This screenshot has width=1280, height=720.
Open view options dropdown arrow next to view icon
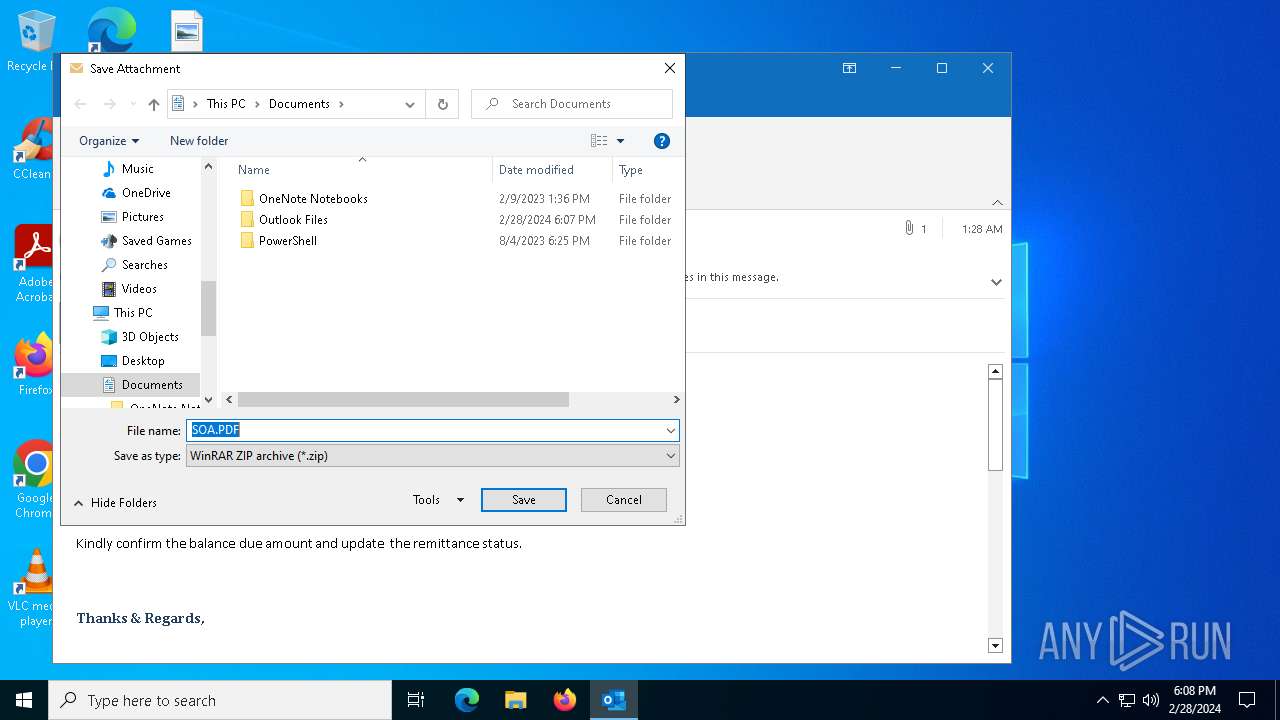click(x=620, y=141)
